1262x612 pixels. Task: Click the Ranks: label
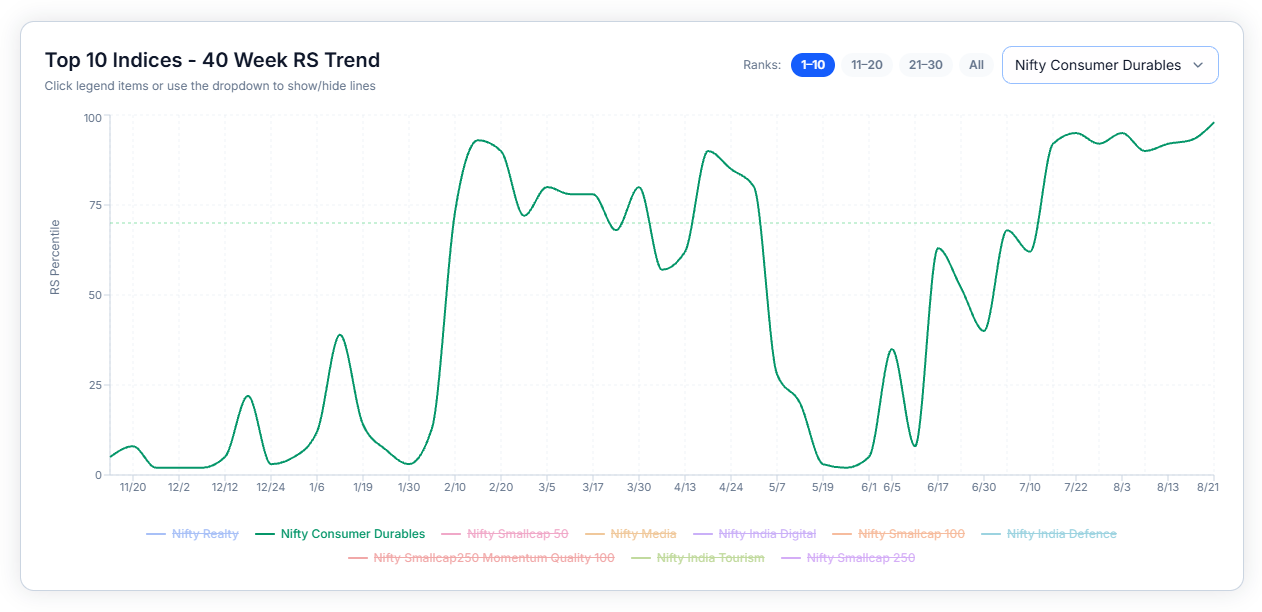pyautogui.click(x=762, y=65)
